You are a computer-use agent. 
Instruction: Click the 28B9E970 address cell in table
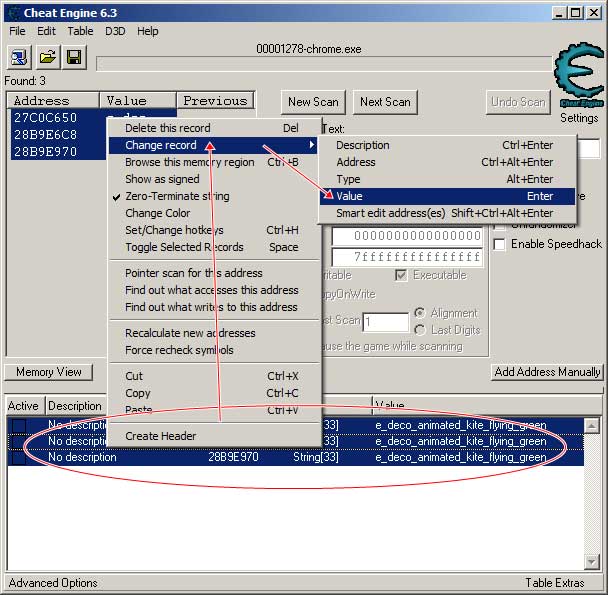(233, 457)
